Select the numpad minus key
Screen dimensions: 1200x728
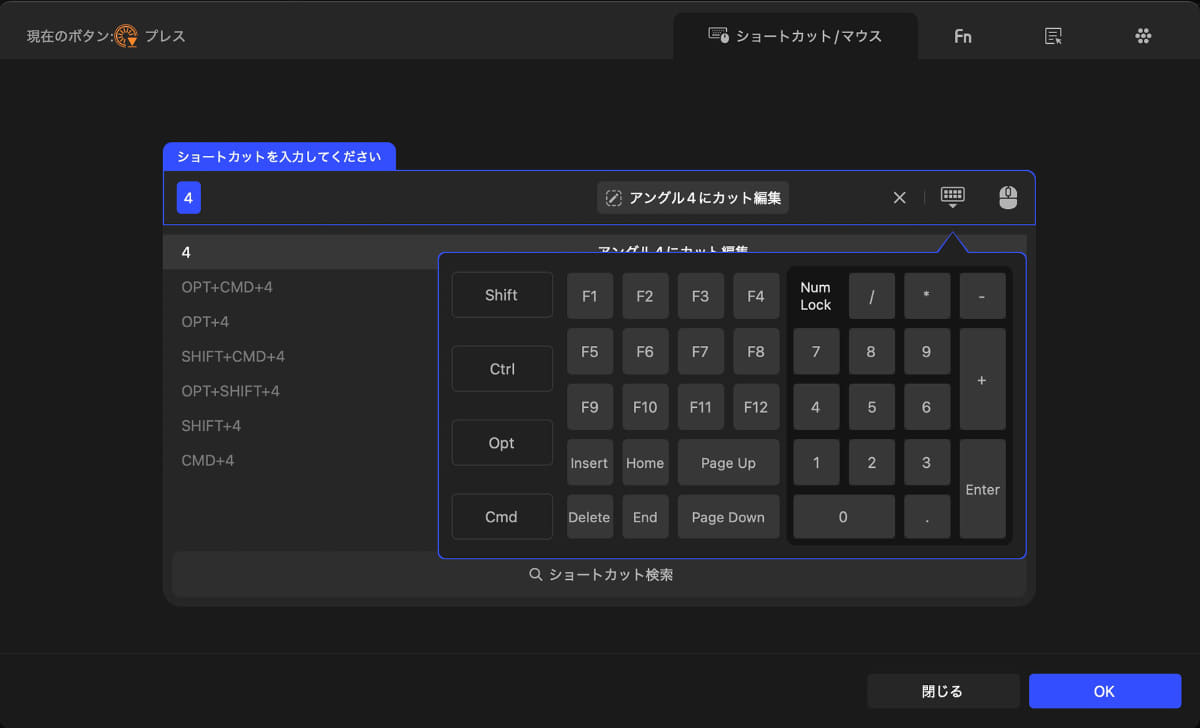point(982,296)
